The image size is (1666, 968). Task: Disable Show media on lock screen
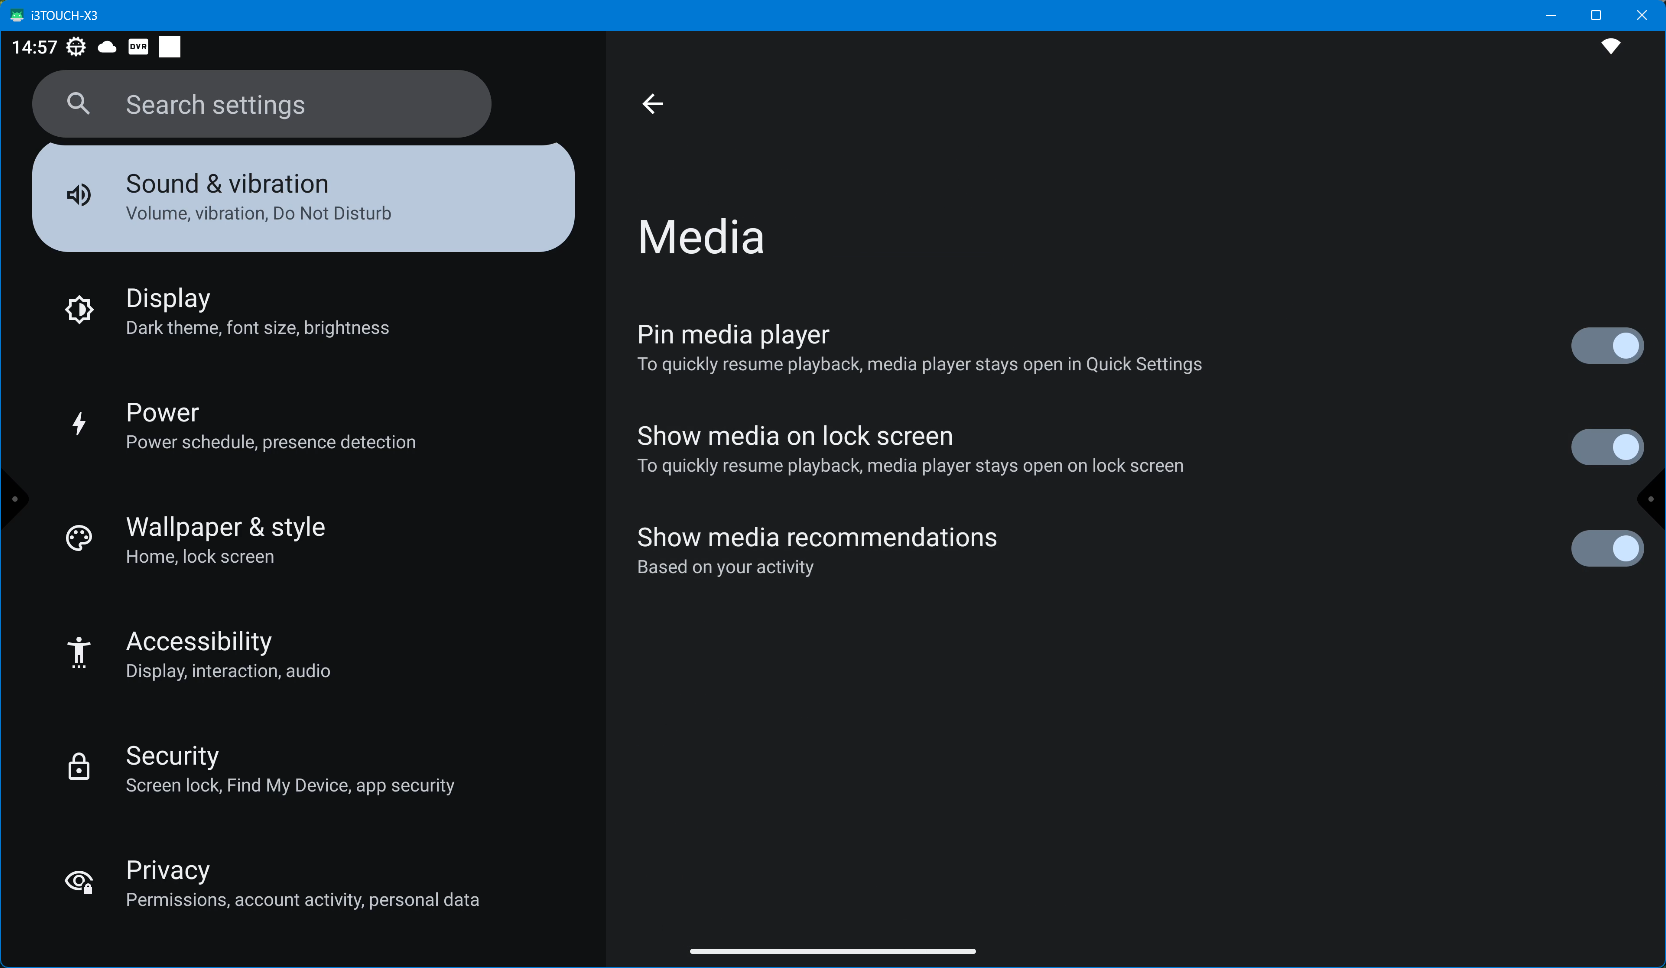(1606, 447)
